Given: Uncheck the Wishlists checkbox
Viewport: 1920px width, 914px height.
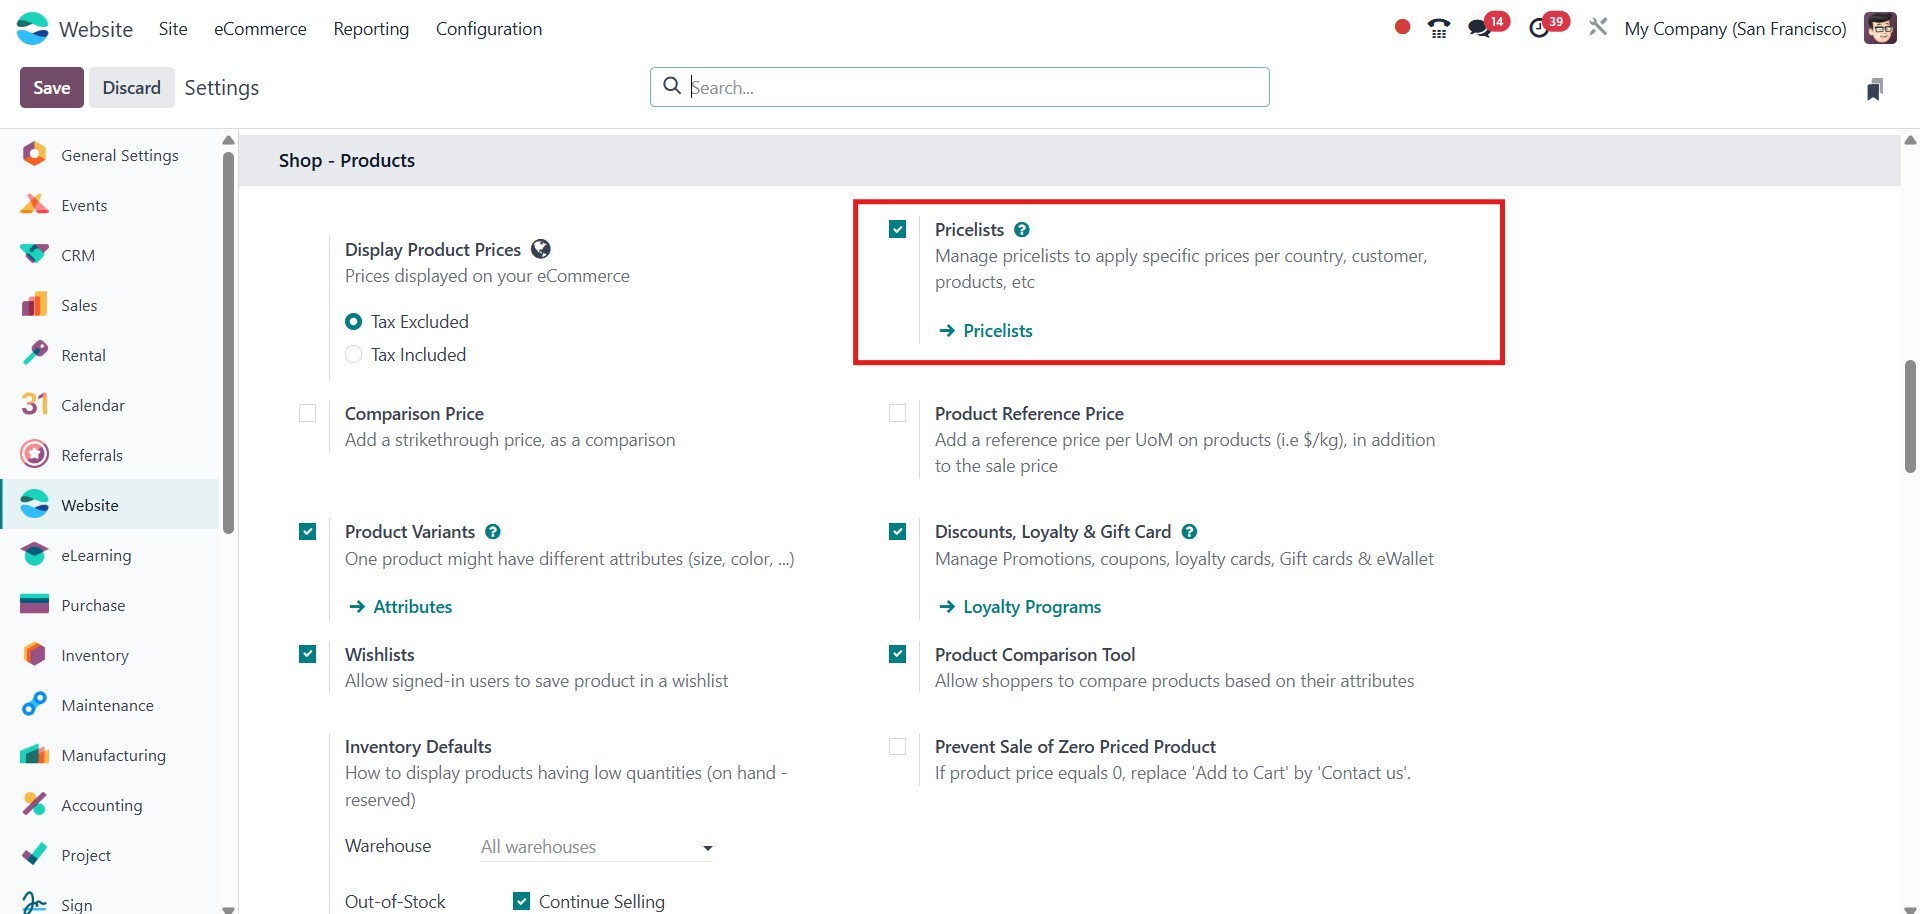Looking at the screenshot, I should point(308,655).
